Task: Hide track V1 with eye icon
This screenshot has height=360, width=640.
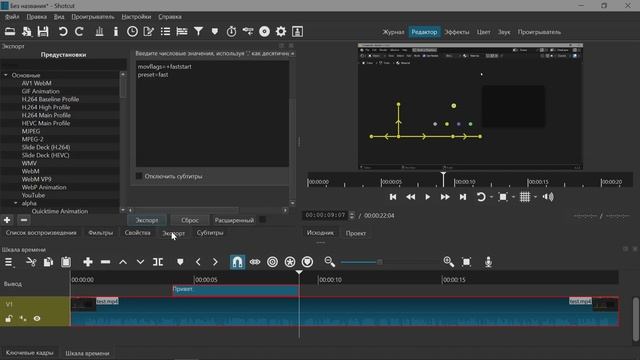Action: 37,318
